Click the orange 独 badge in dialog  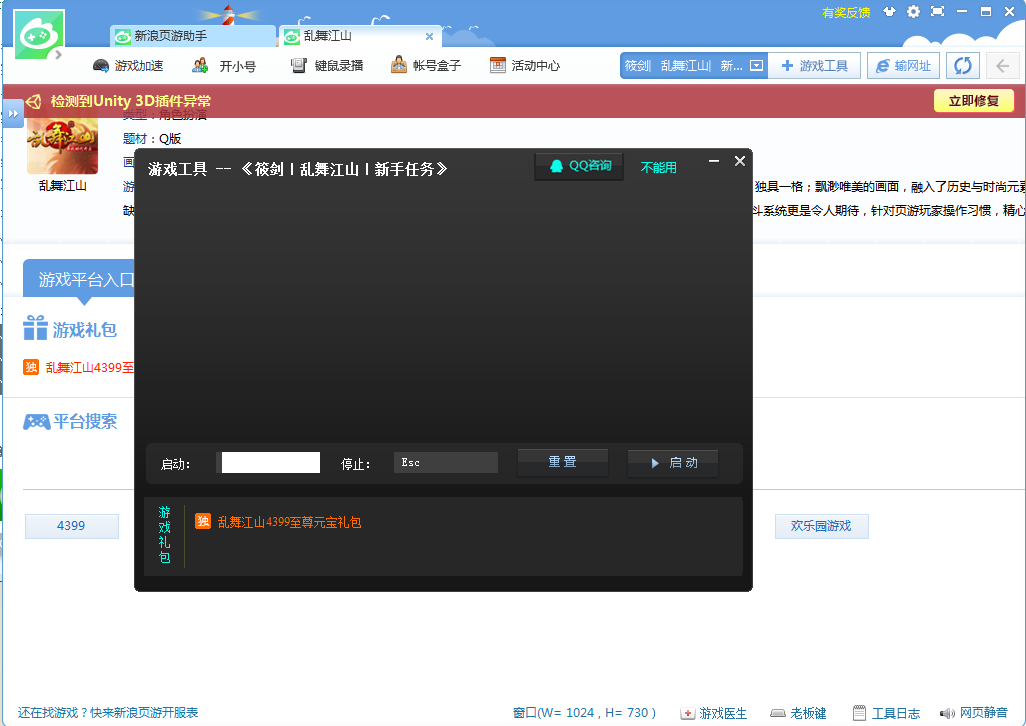point(203,521)
